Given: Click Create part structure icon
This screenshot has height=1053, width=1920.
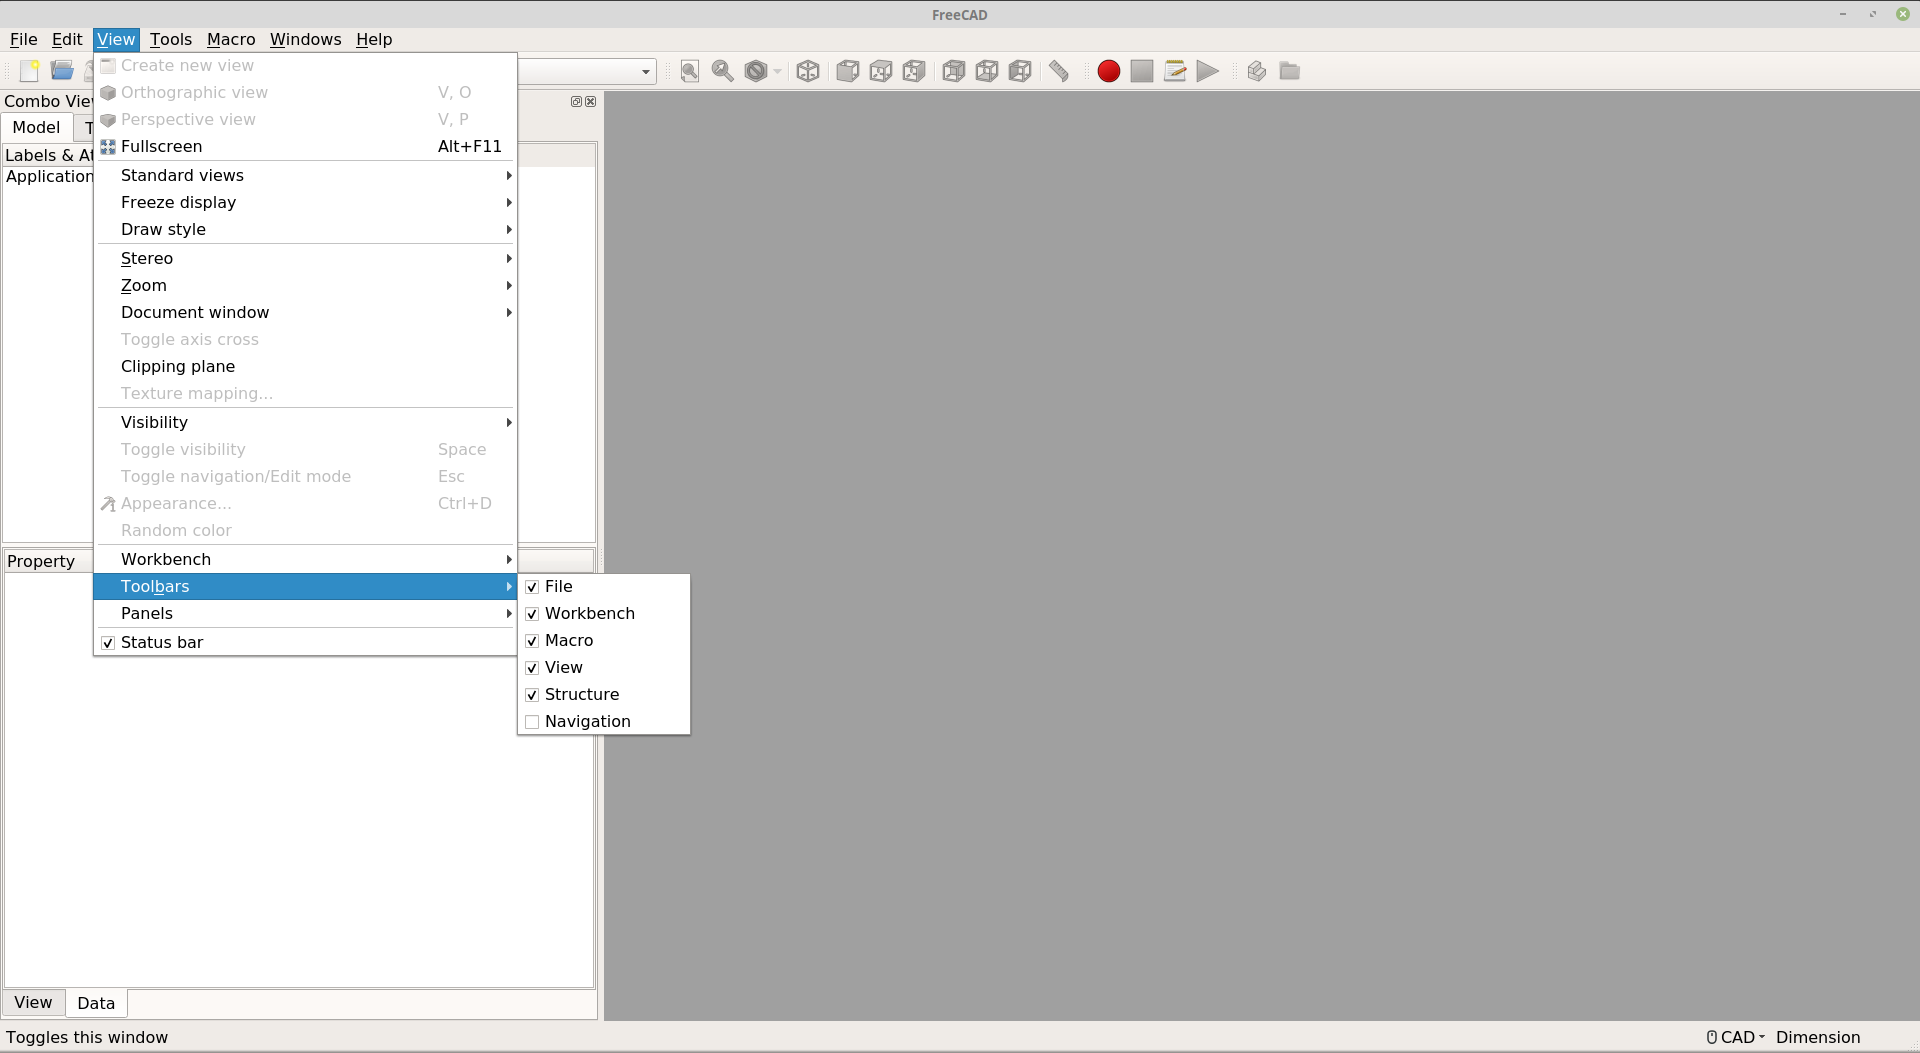Looking at the screenshot, I should [1257, 71].
